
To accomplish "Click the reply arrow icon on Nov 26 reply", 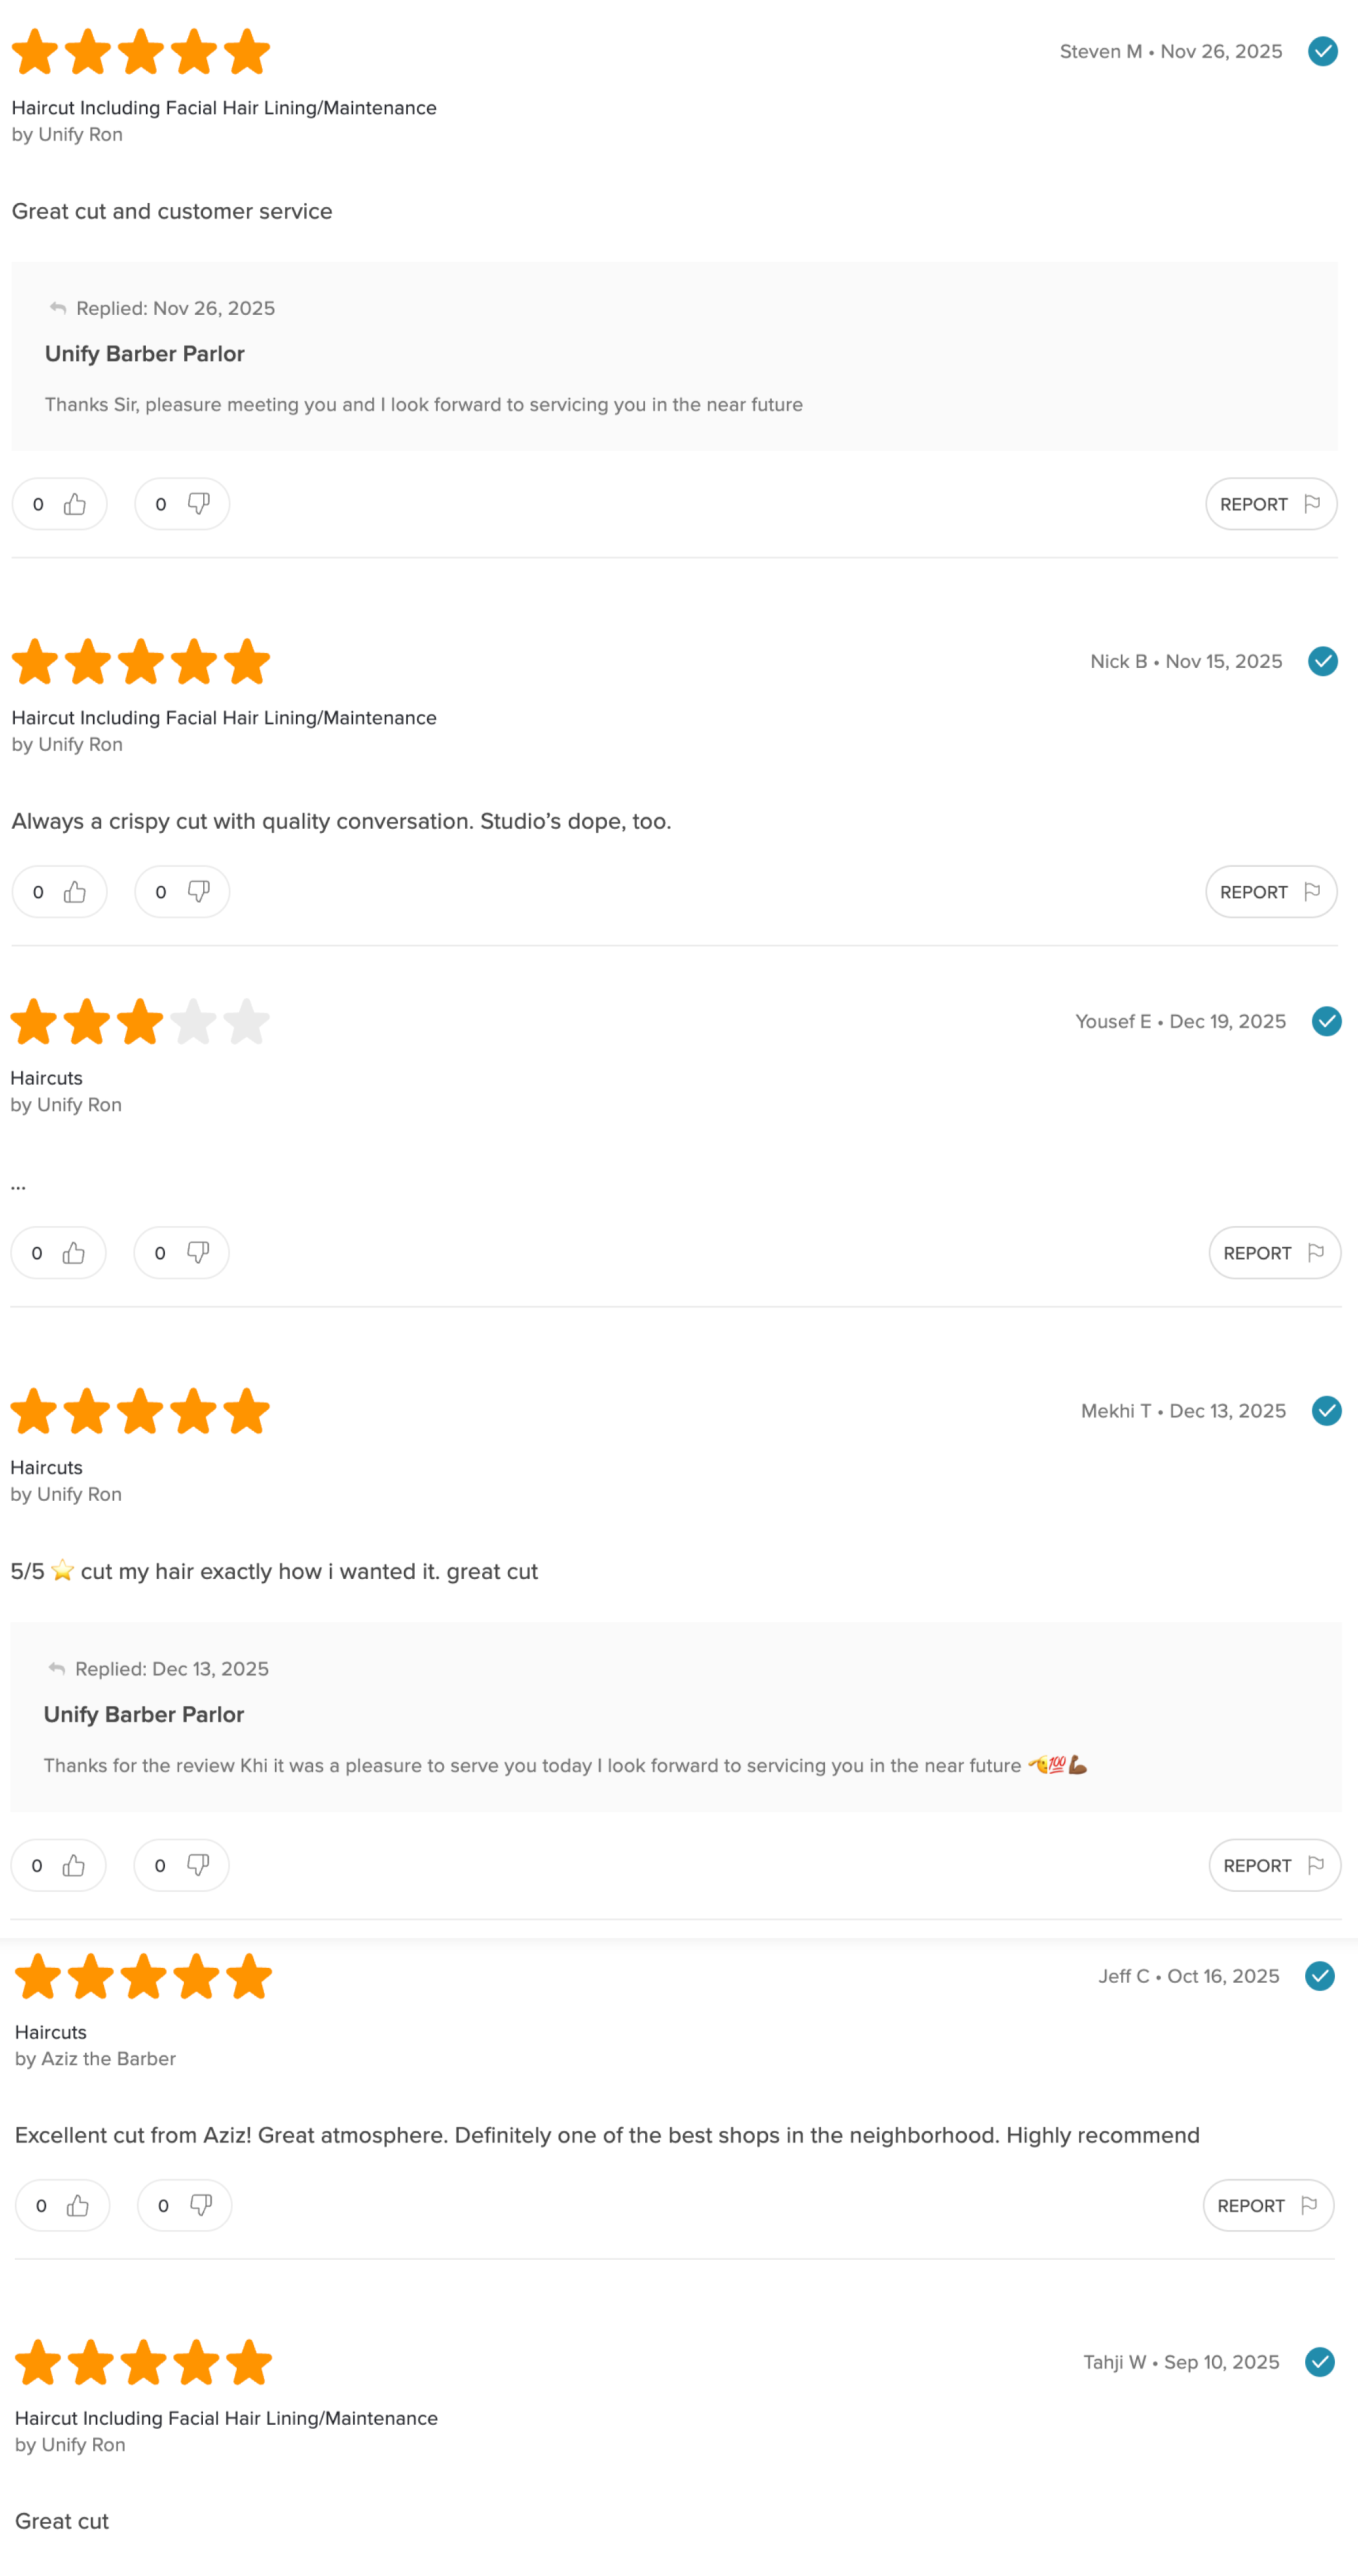I will [x=58, y=308].
